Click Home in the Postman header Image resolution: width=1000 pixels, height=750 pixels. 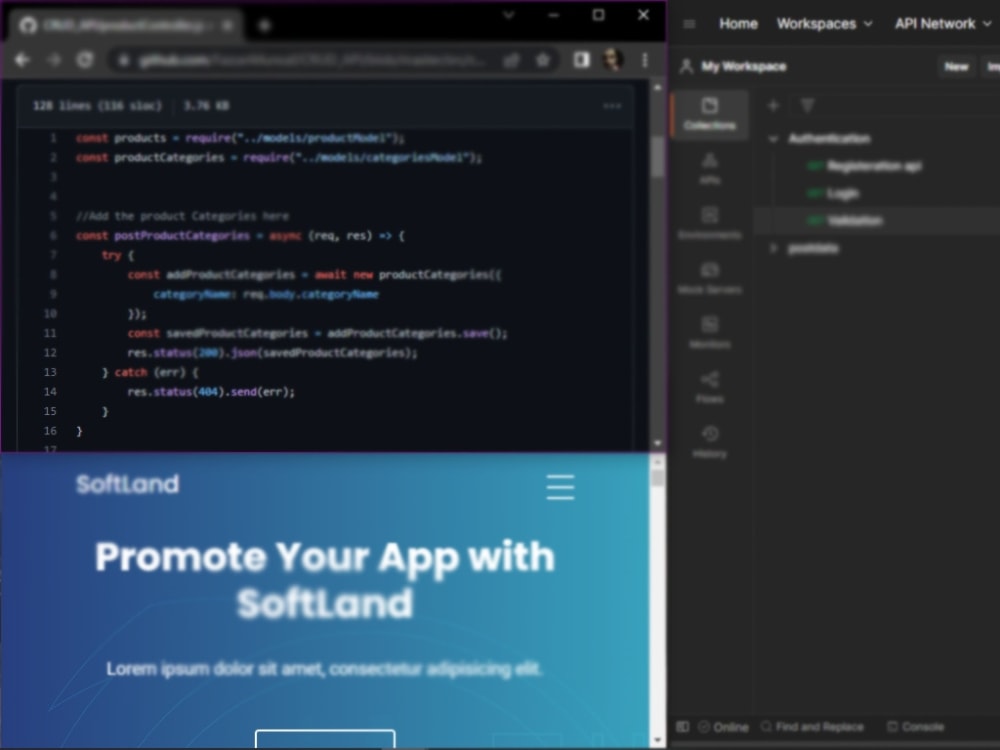click(x=738, y=23)
